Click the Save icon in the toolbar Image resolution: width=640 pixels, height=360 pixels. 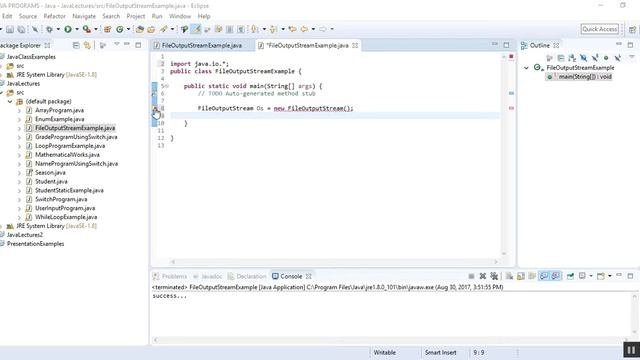coord(10,29)
